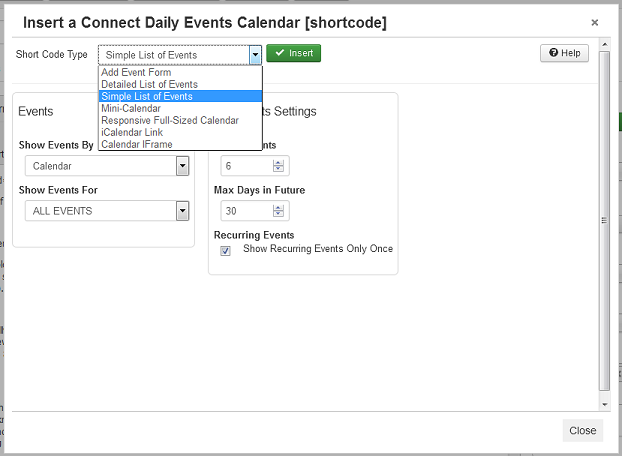Decrease the Max Days in Future value
The image size is (622, 456).
[278, 214]
